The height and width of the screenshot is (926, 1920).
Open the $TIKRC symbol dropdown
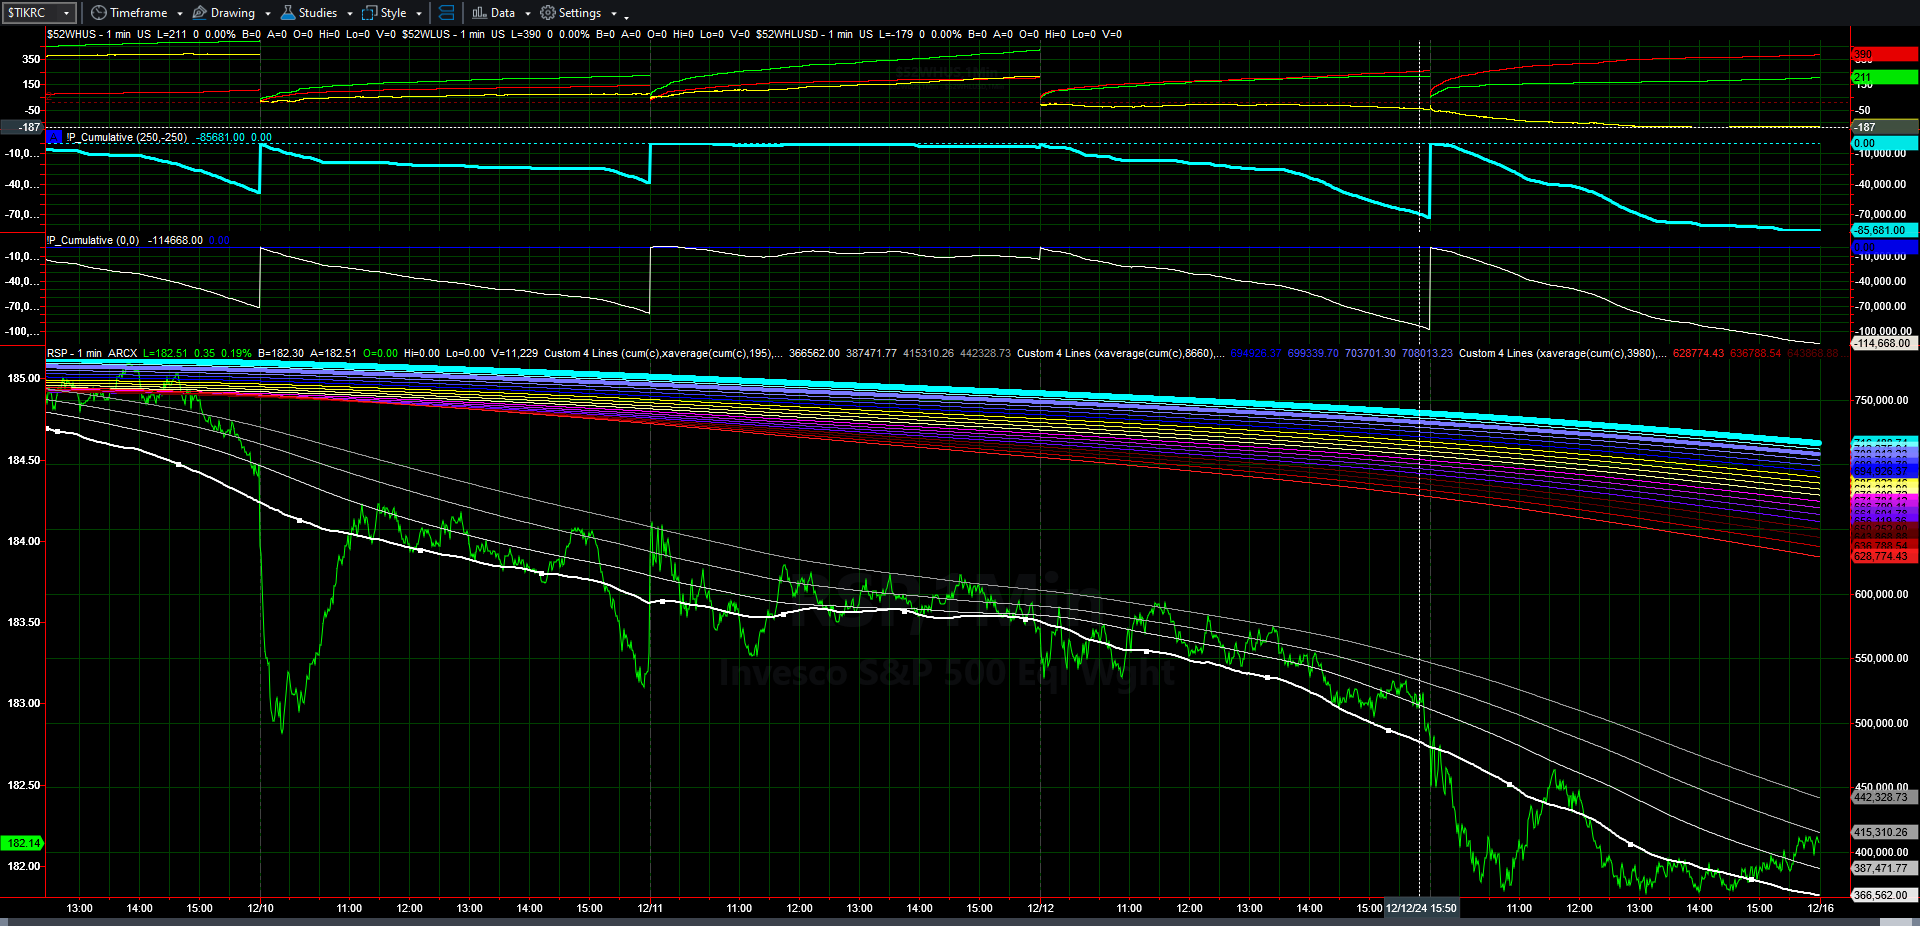[66, 13]
